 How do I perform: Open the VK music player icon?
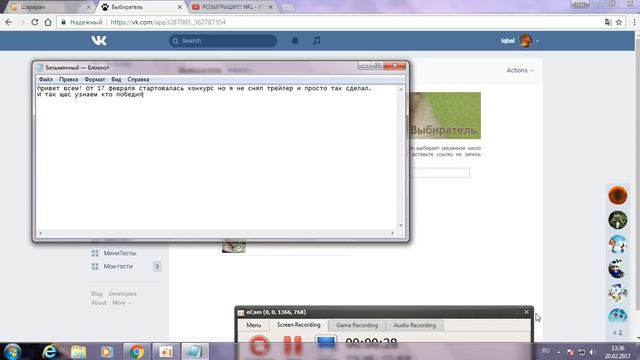pos(317,41)
